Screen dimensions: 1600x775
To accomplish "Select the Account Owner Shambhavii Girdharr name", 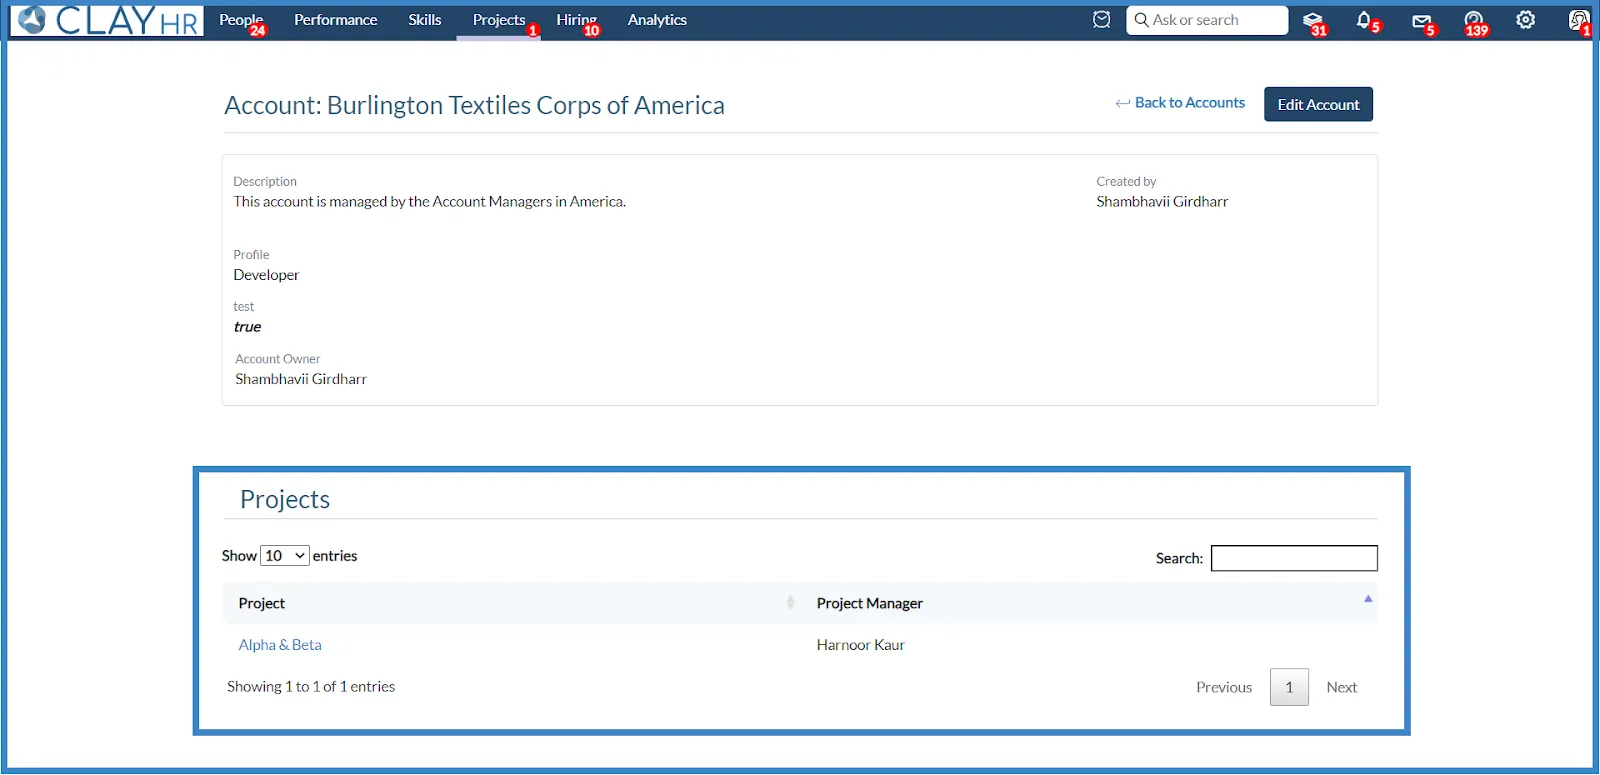I will pos(301,379).
